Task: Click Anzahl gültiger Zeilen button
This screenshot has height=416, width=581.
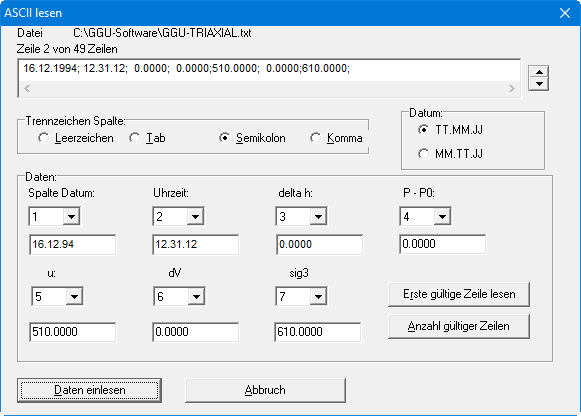Action: point(459,326)
